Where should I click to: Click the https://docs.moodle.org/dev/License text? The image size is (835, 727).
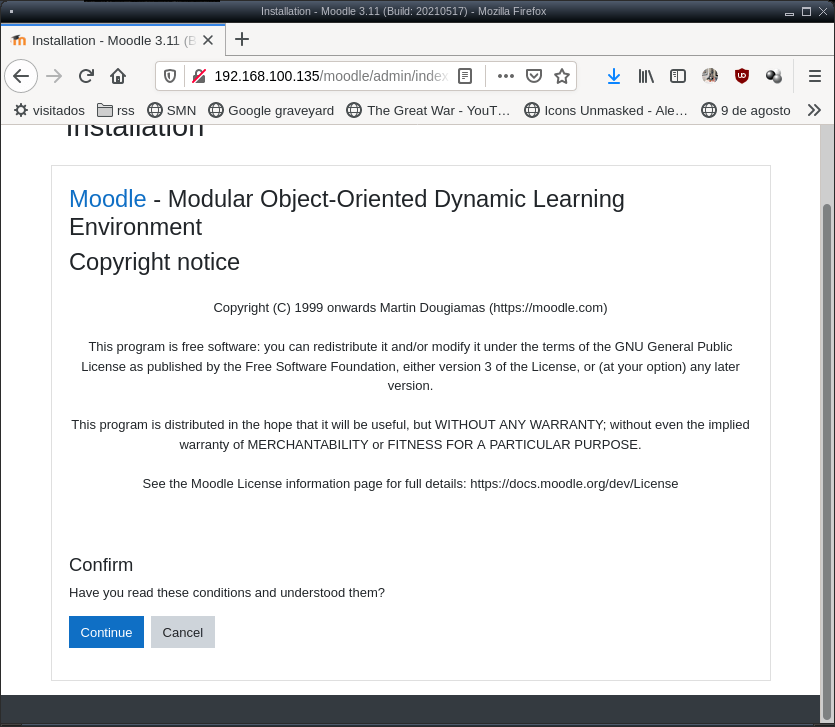click(x=574, y=484)
